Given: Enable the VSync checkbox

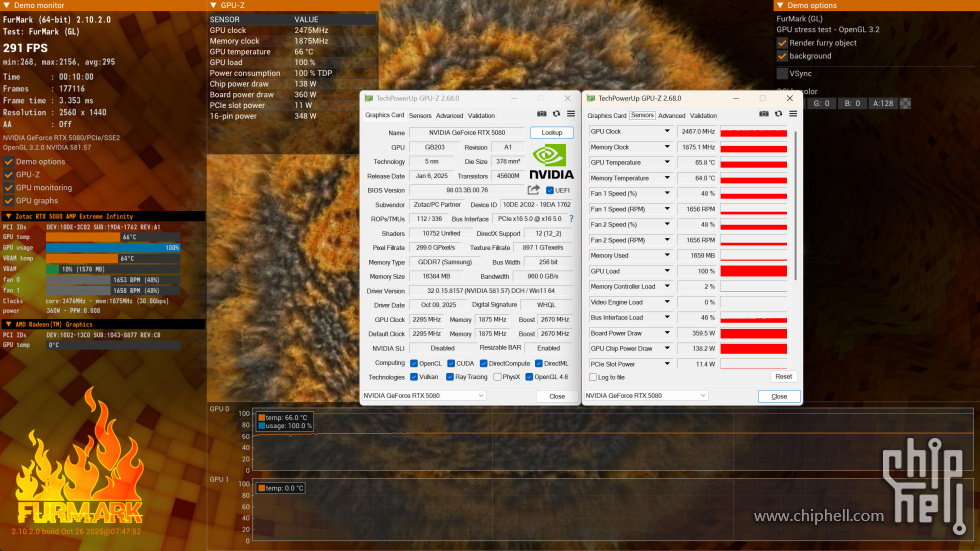Looking at the screenshot, I should (x=782, y=73).
